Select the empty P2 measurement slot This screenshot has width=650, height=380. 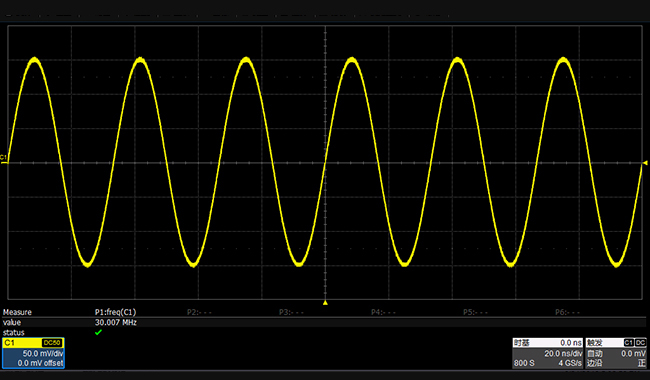click(199, 312)
